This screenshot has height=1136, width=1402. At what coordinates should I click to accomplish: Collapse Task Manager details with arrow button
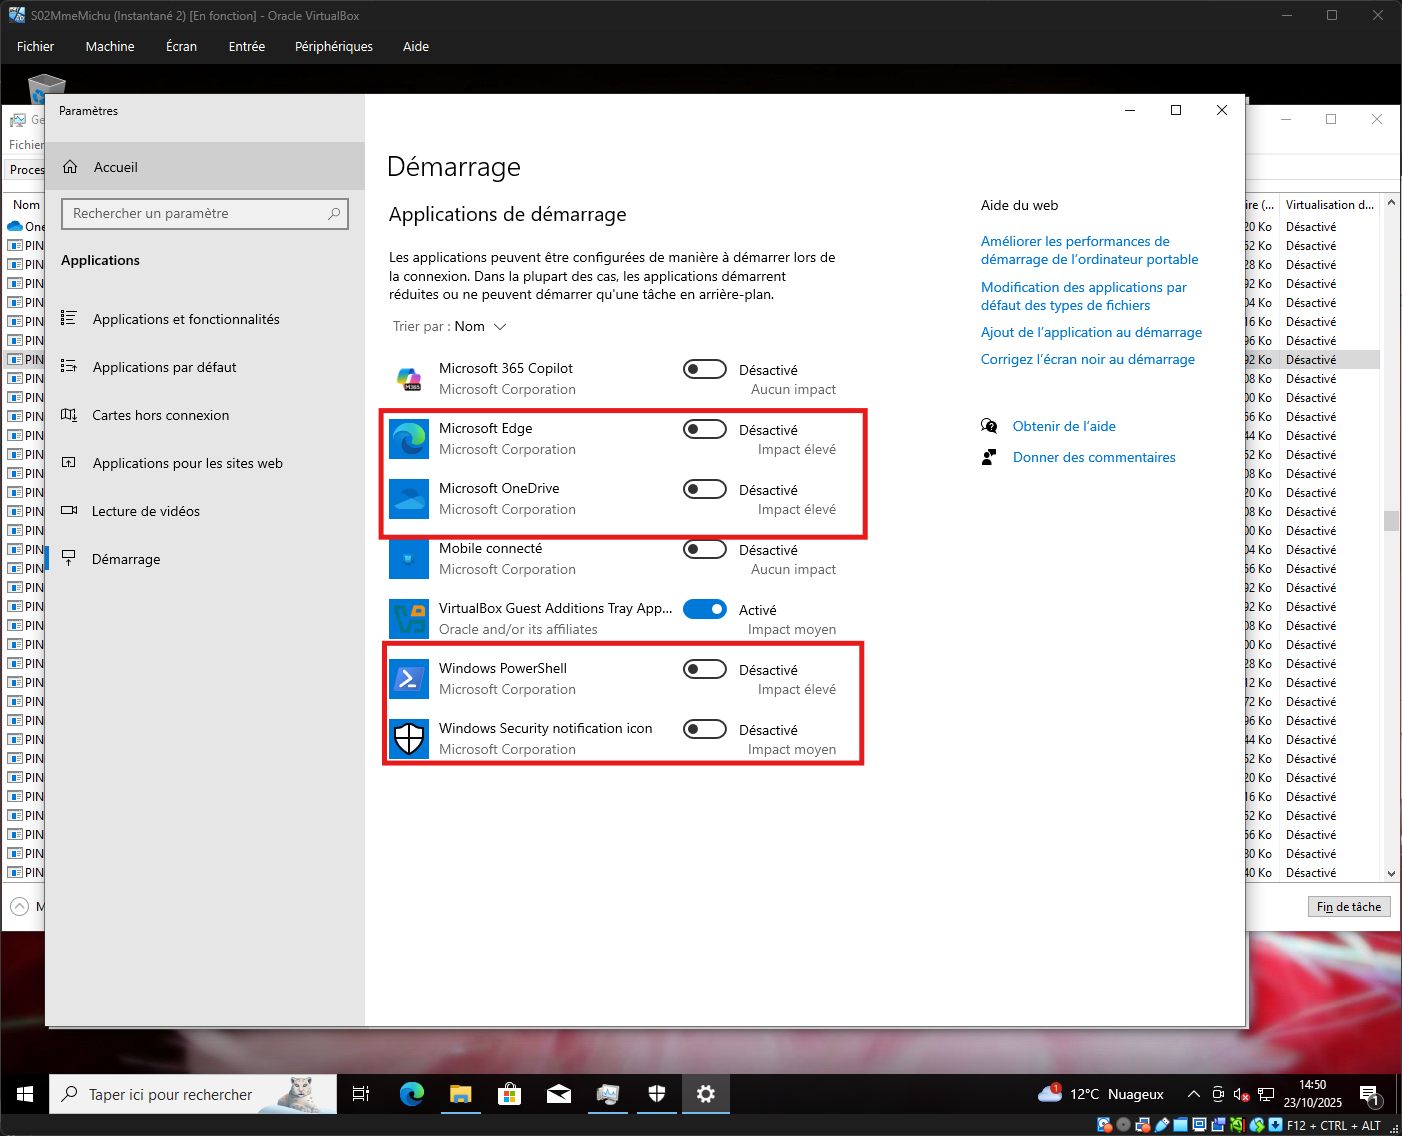point(20,906)
